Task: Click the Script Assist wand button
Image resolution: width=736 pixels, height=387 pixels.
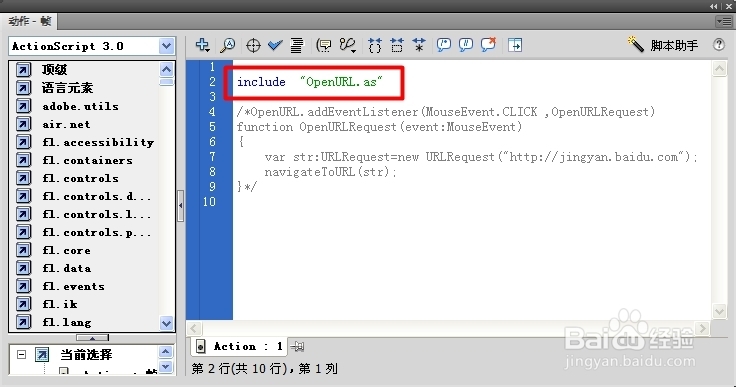Action: point(663,45)
